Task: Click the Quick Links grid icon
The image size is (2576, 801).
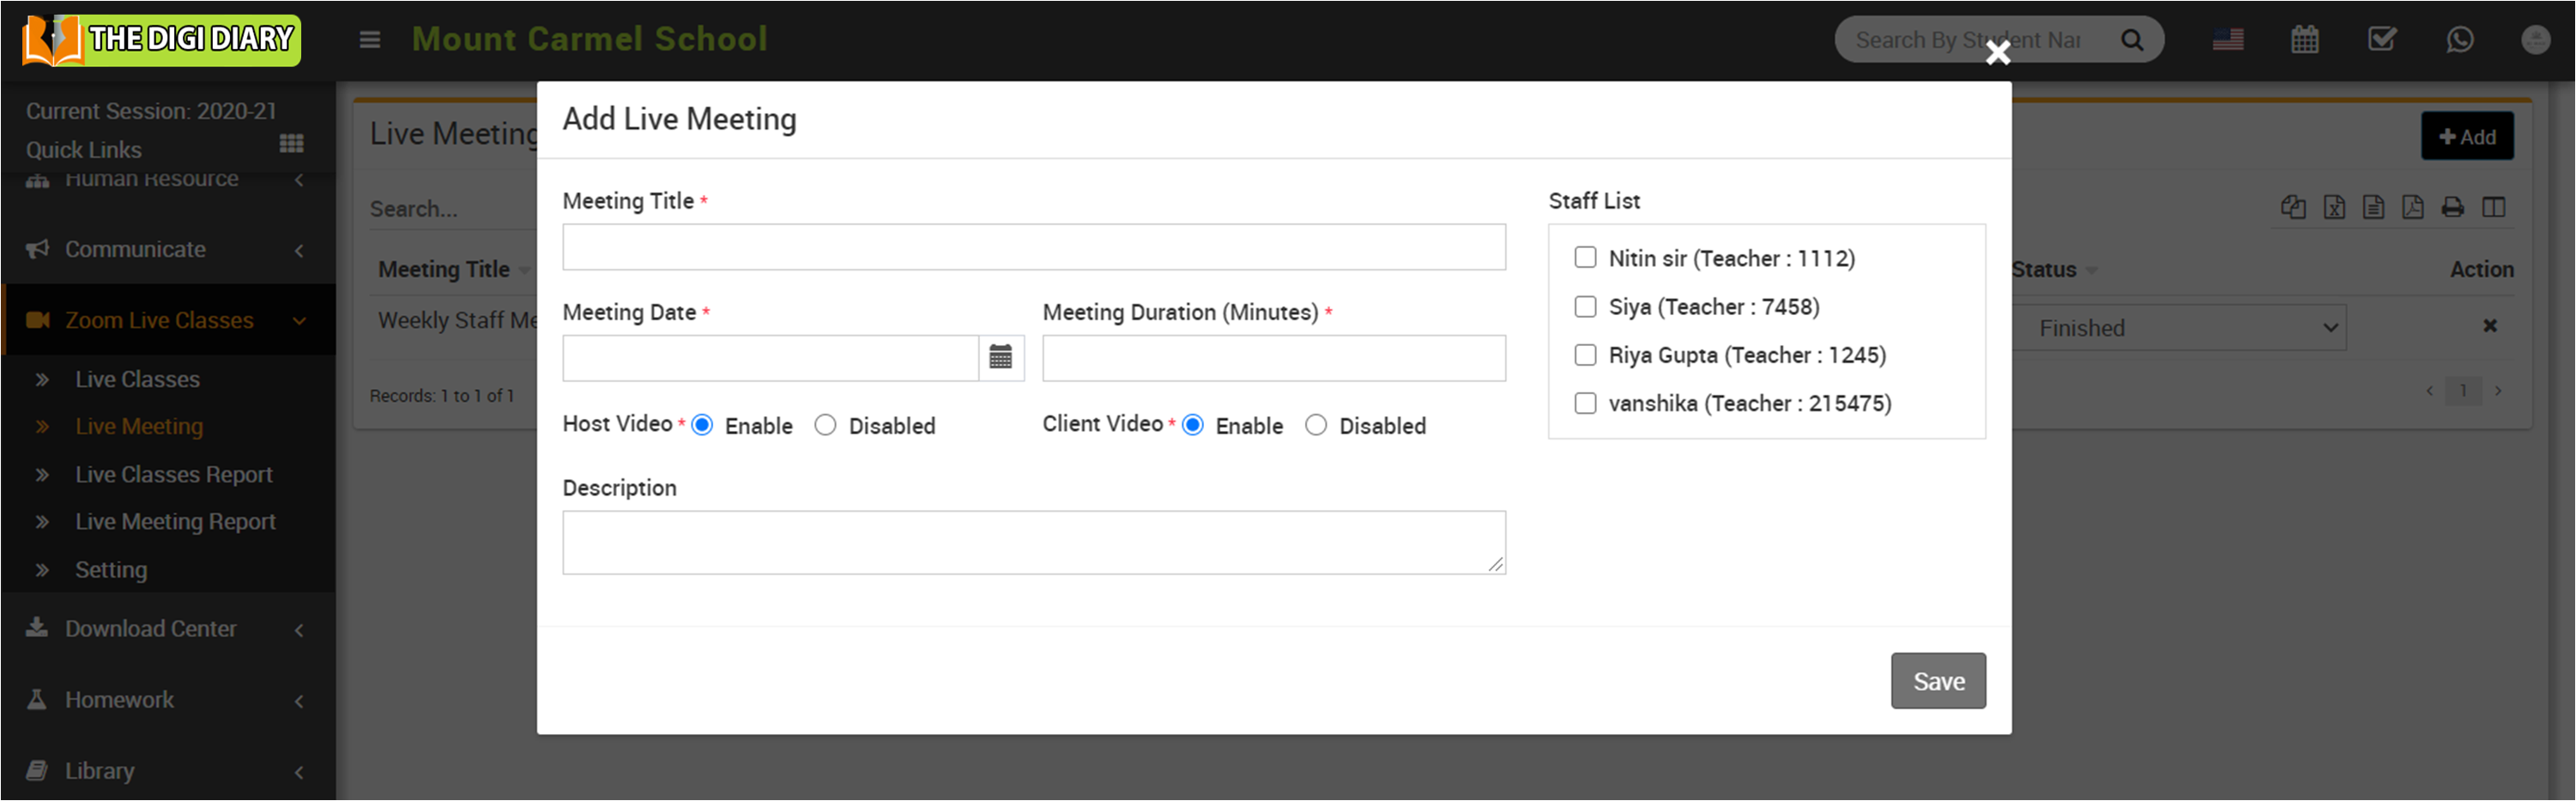Action: (x=291, y=144)
